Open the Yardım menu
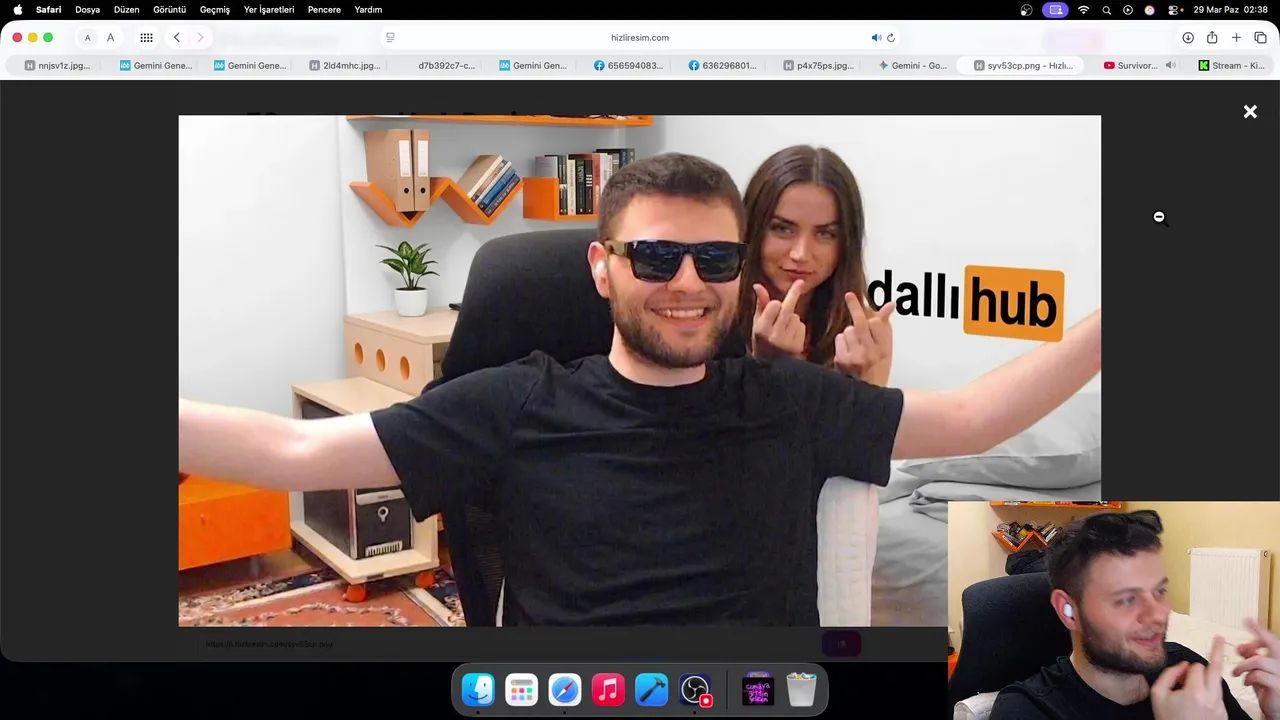This screenshot has height=720, width=1280. point(368,10)
